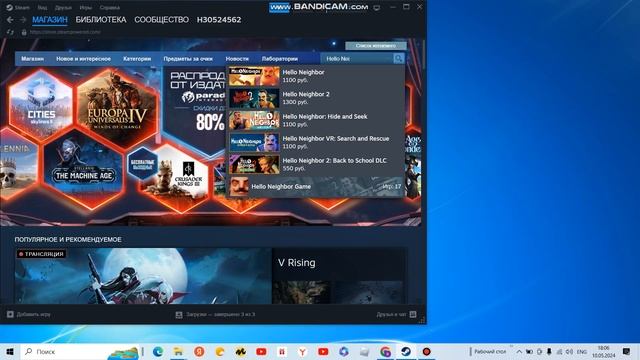Open the red Y Yandex taskbar icon

point(302,351)
